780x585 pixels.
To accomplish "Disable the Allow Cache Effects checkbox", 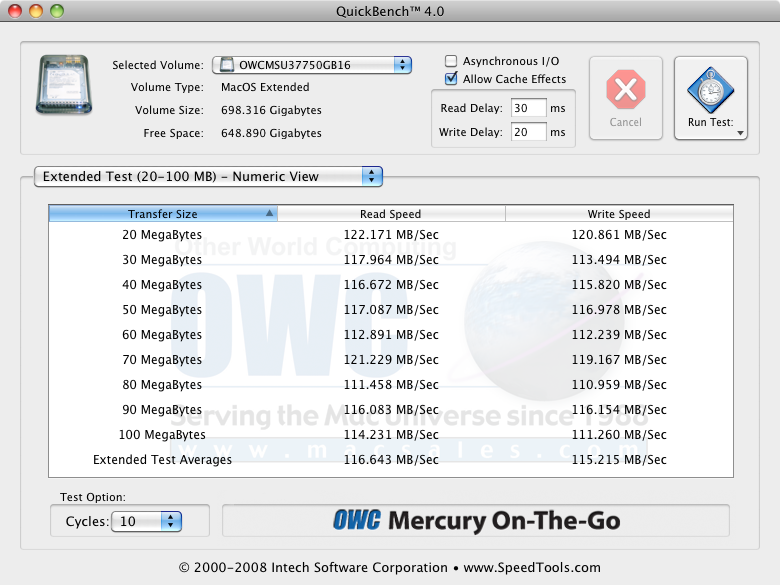I will 452,79.
